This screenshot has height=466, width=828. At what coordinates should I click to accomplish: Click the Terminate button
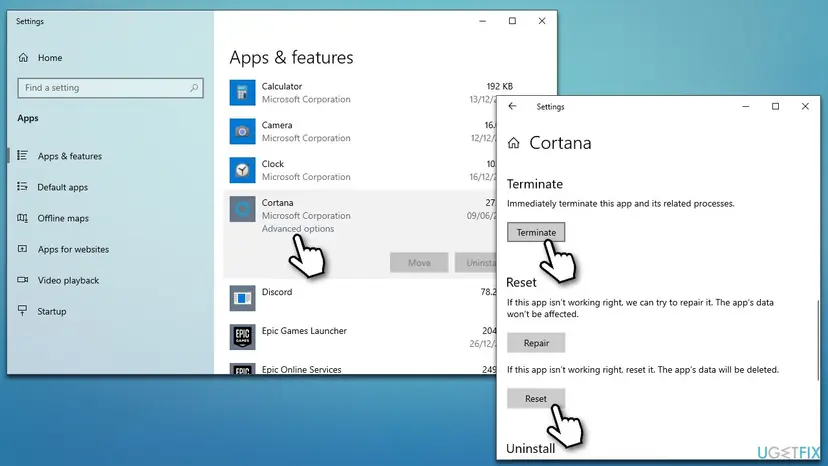point(536,232)
